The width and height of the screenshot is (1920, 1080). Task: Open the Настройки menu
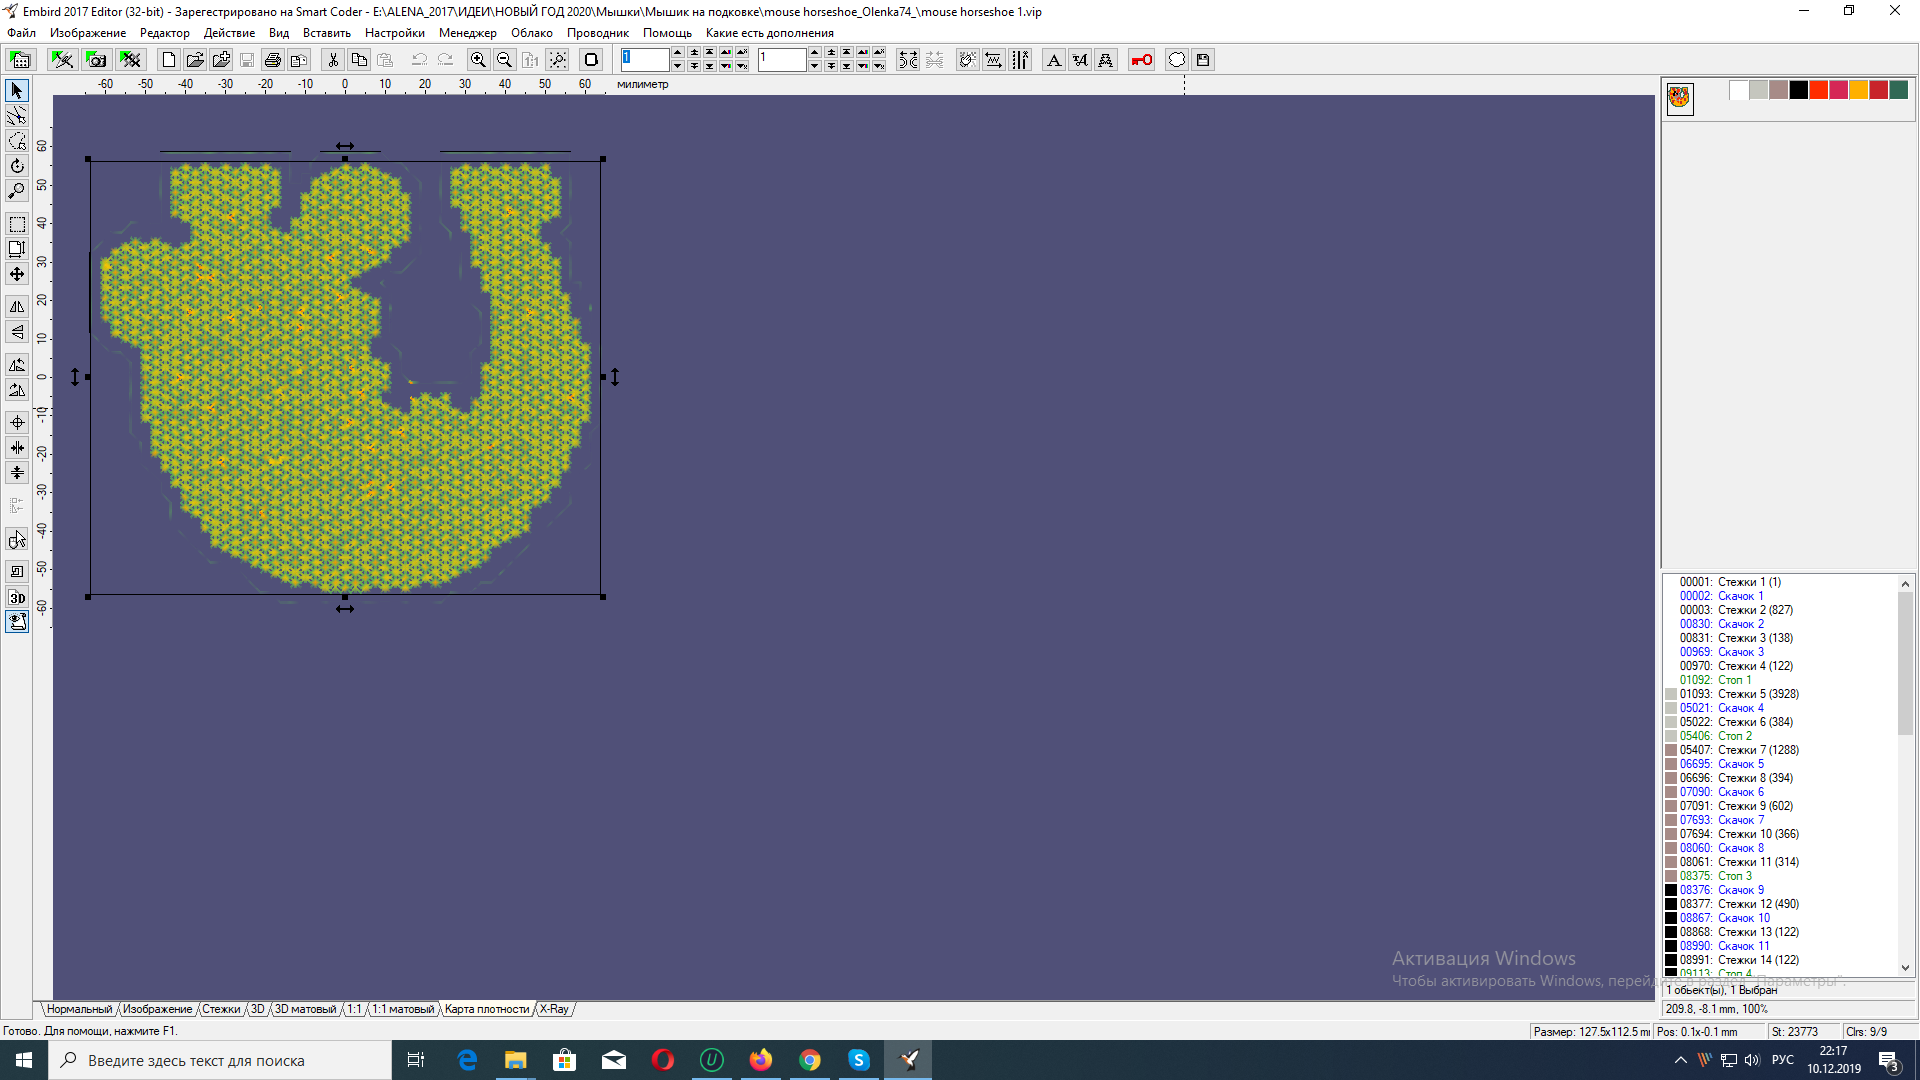(394, 33)
